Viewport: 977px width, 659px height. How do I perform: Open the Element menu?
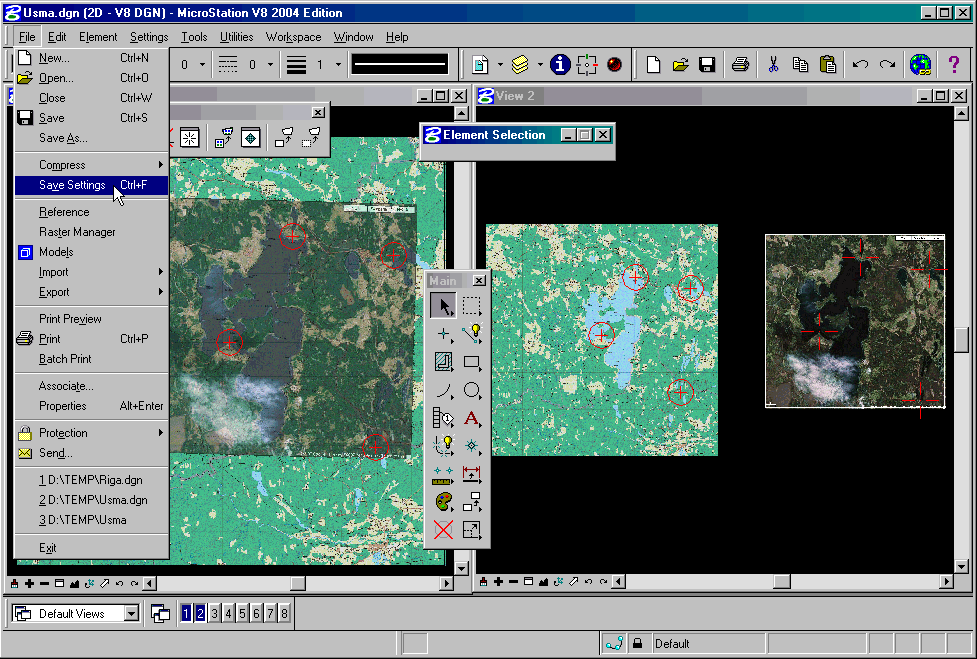pos(98,37)
